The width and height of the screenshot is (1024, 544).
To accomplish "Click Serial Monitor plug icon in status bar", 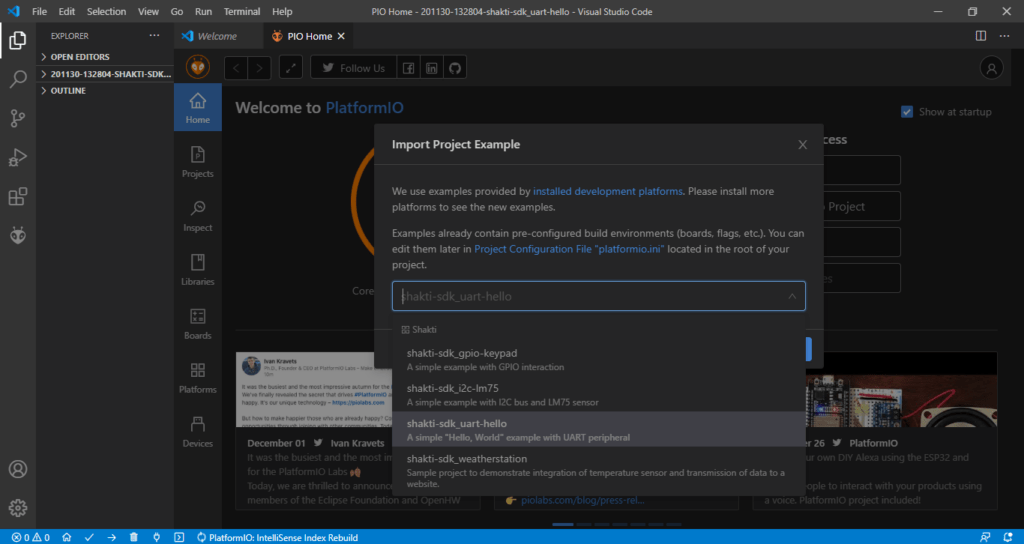I will (156, 537).
